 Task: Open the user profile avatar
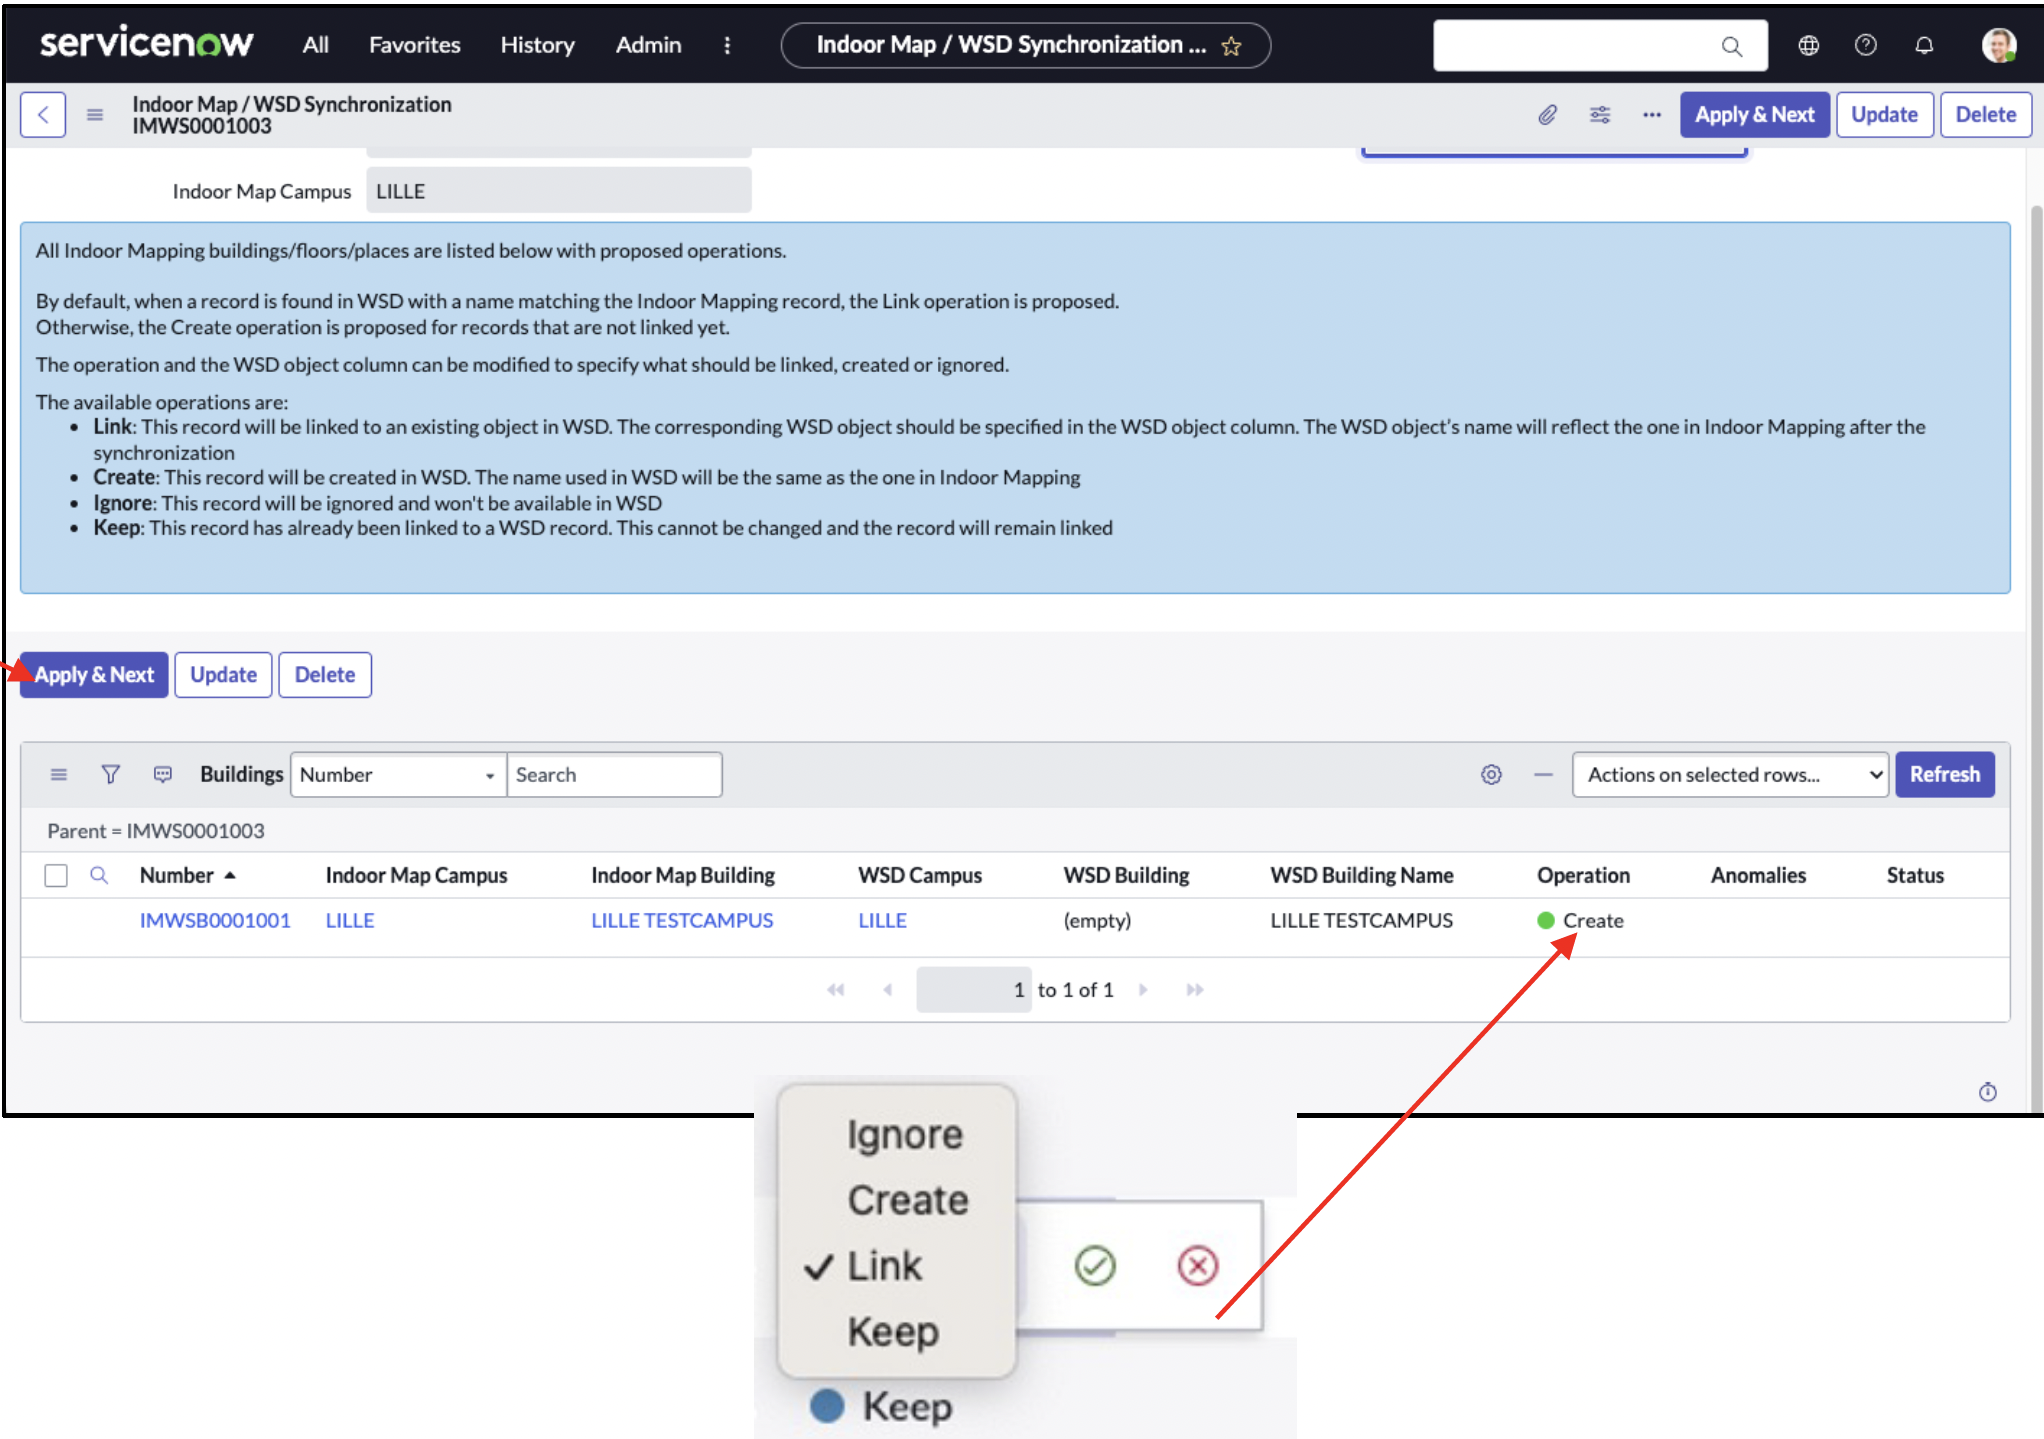tap(1999, 45)
